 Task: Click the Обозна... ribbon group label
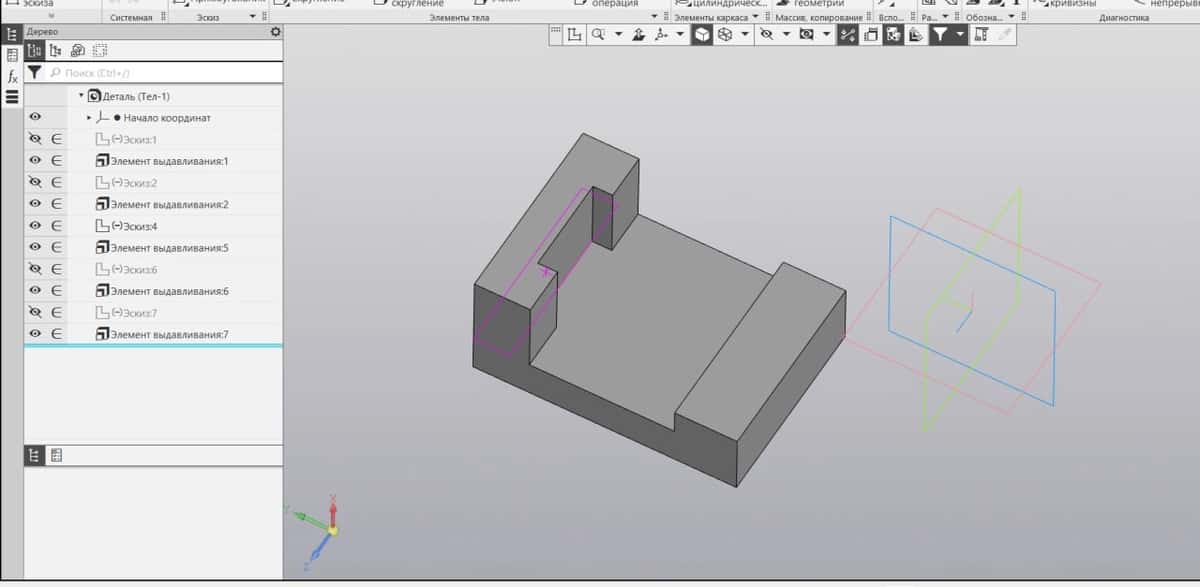[x=985, y=18]
